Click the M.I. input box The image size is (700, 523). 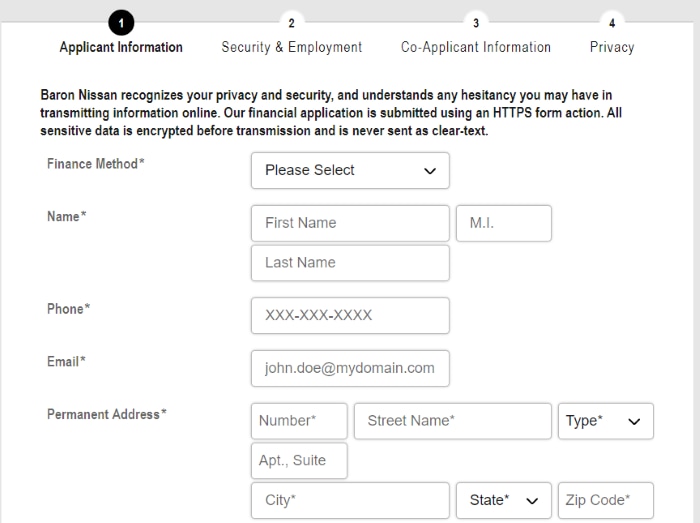pyautogui.click(x=504, y=223)
